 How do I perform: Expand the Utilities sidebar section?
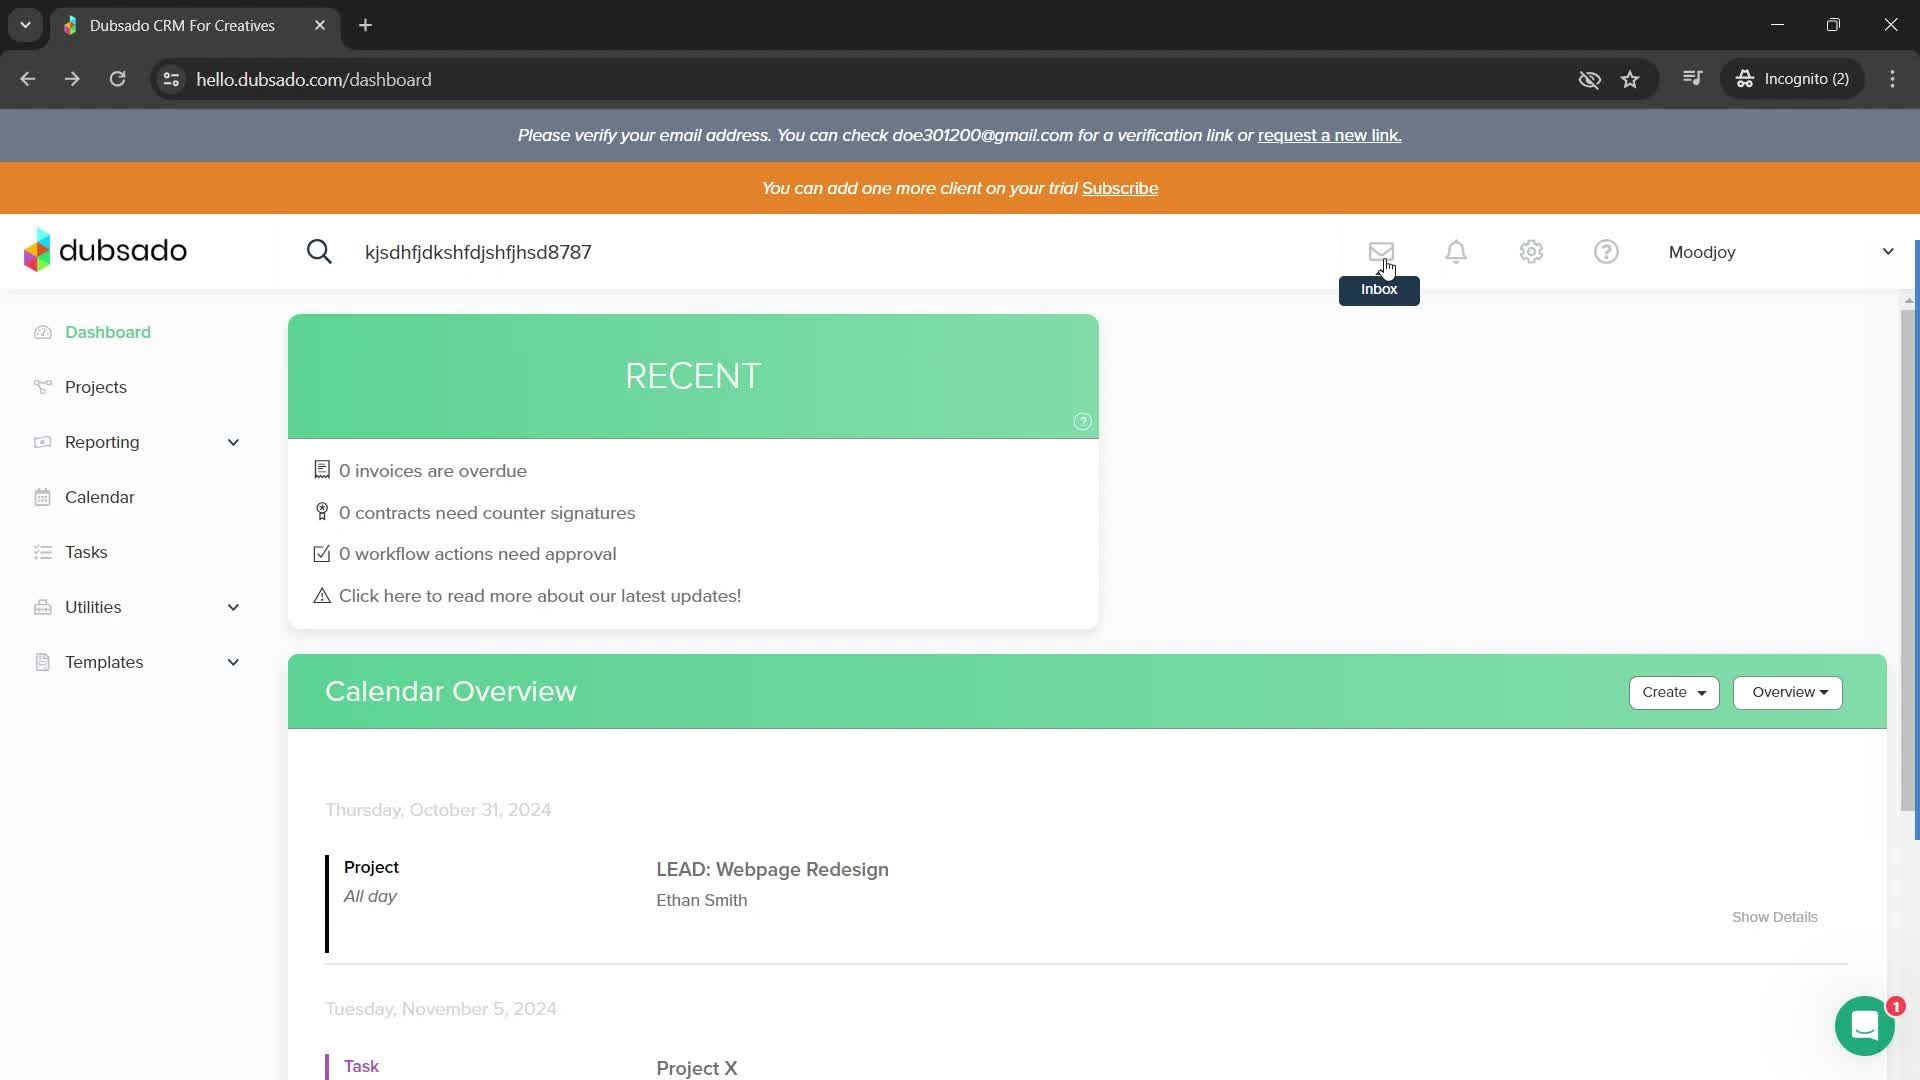point(233,607)
